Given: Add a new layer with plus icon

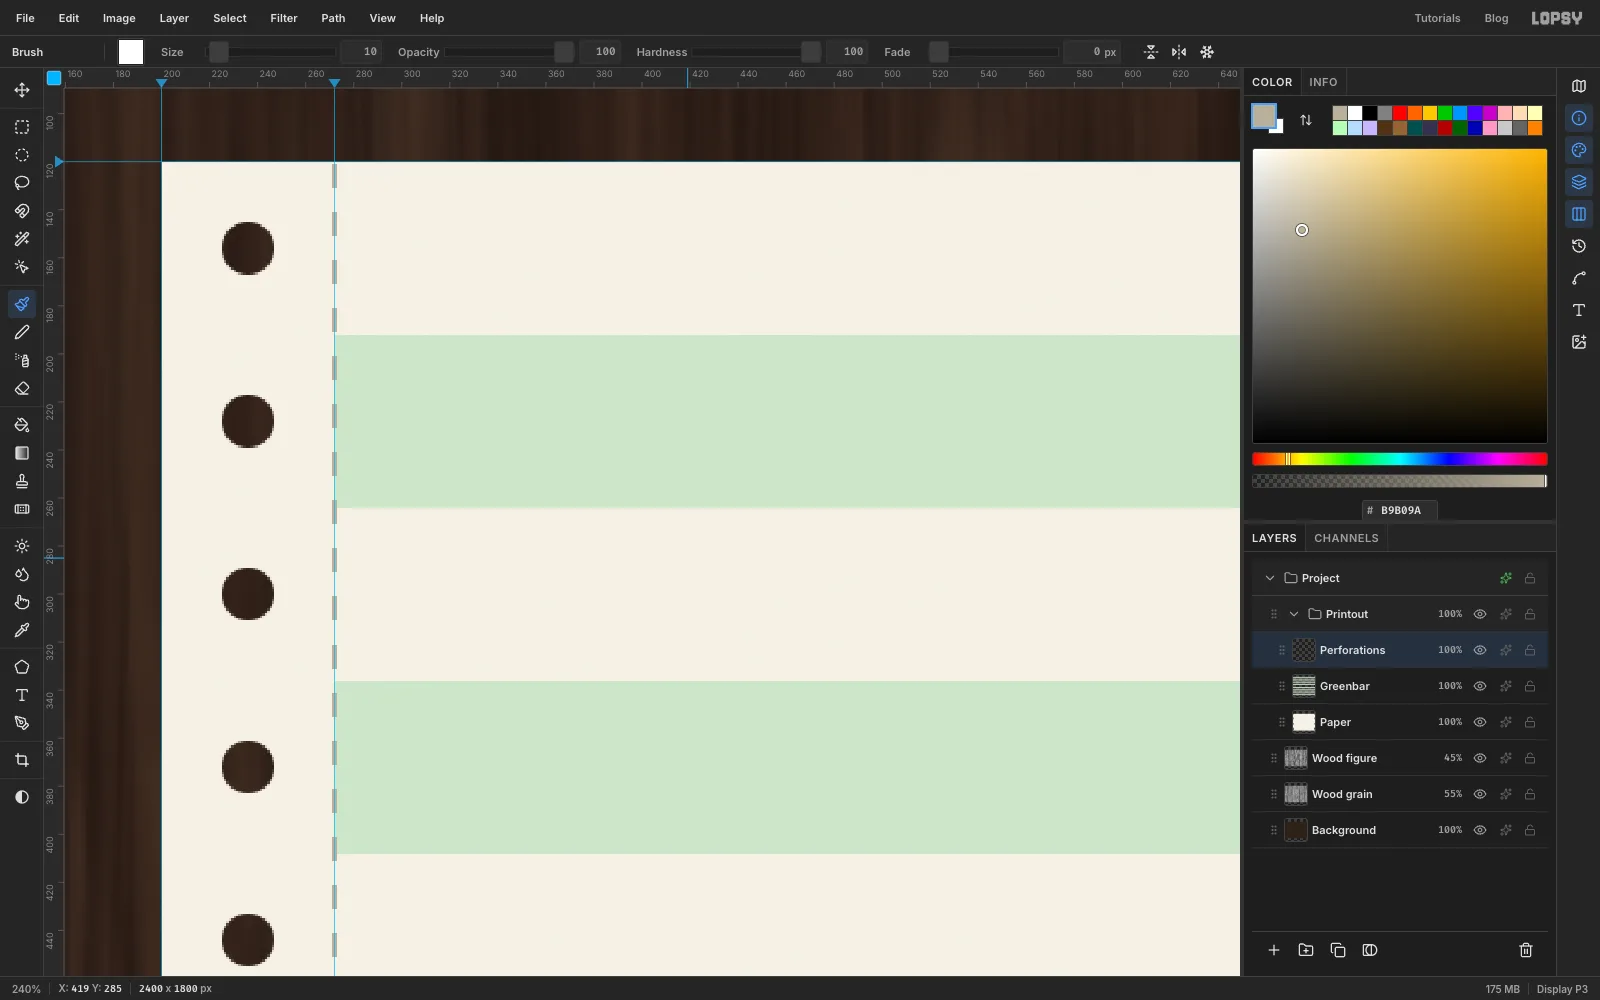Looking at the screenshot, I should [1274, 950].
